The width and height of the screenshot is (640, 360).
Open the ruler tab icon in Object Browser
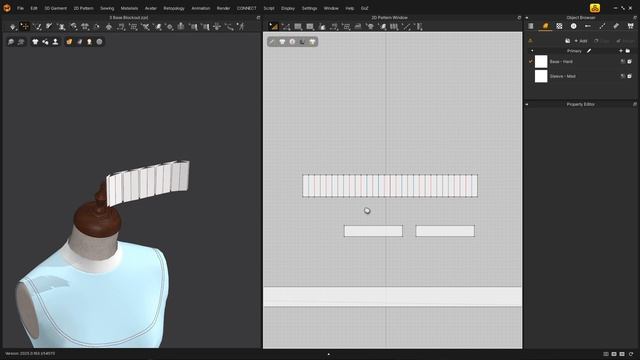616,26
